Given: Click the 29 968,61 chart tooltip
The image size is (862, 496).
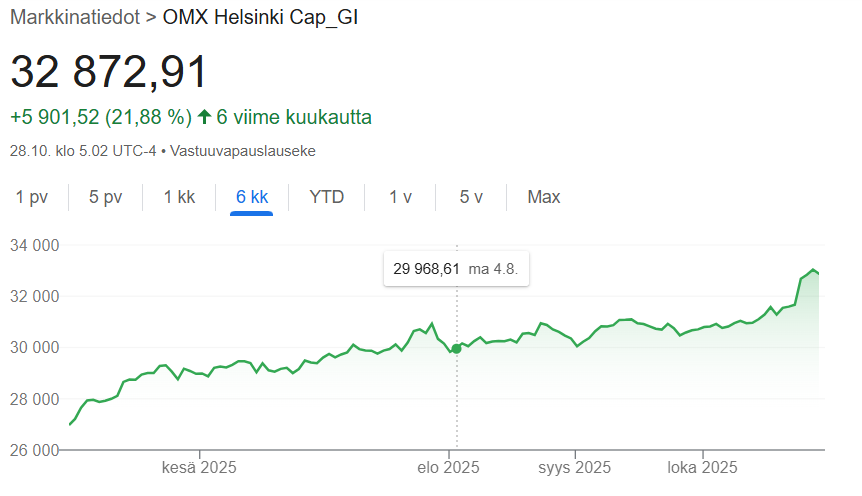Looking at the screenshot, I should (x=456, y=269).
